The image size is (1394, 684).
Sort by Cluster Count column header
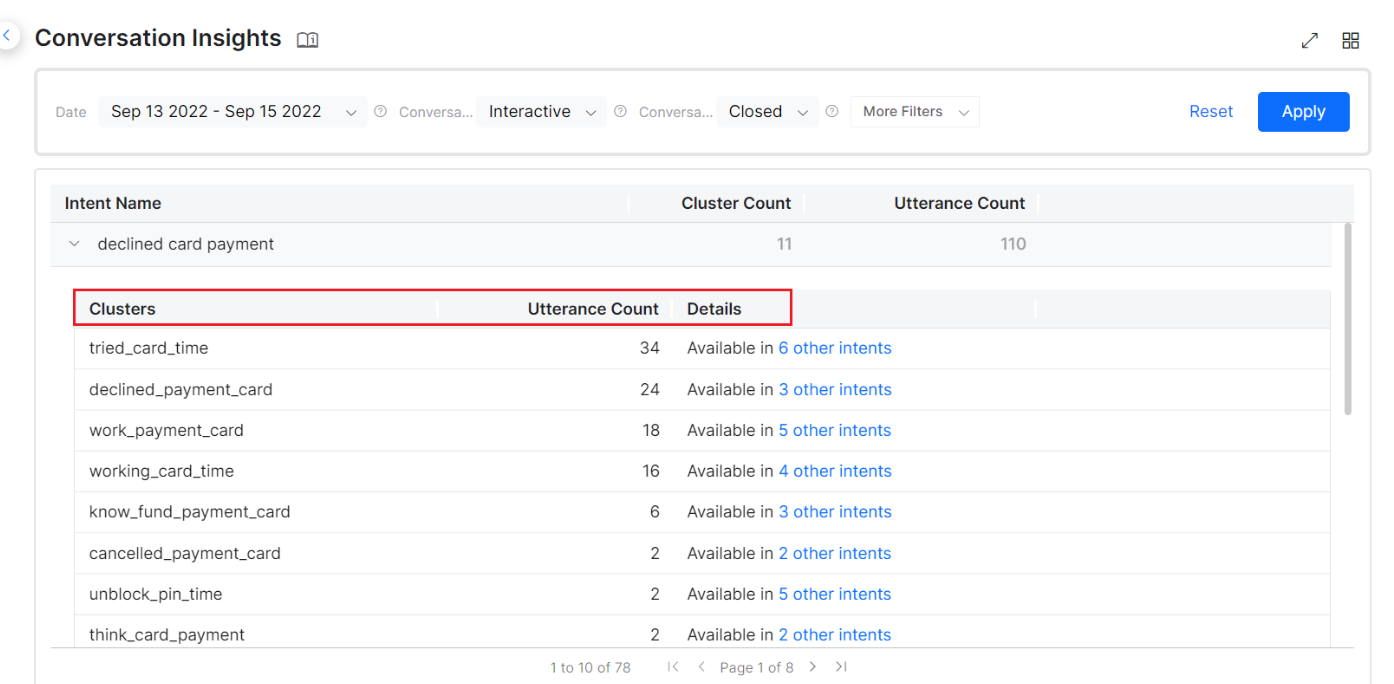[x=736, y=203]
